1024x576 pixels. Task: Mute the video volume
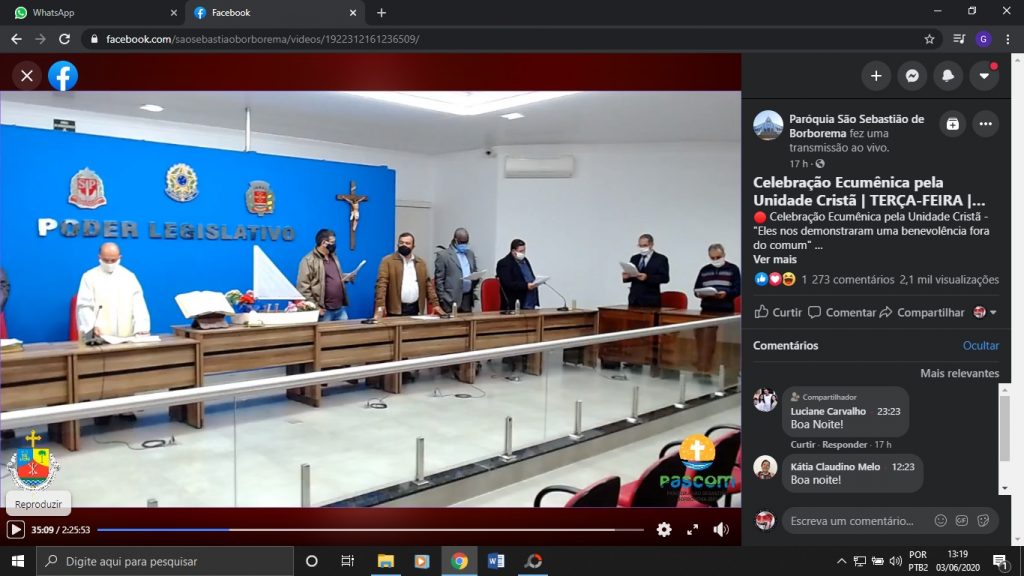point(721,530)
